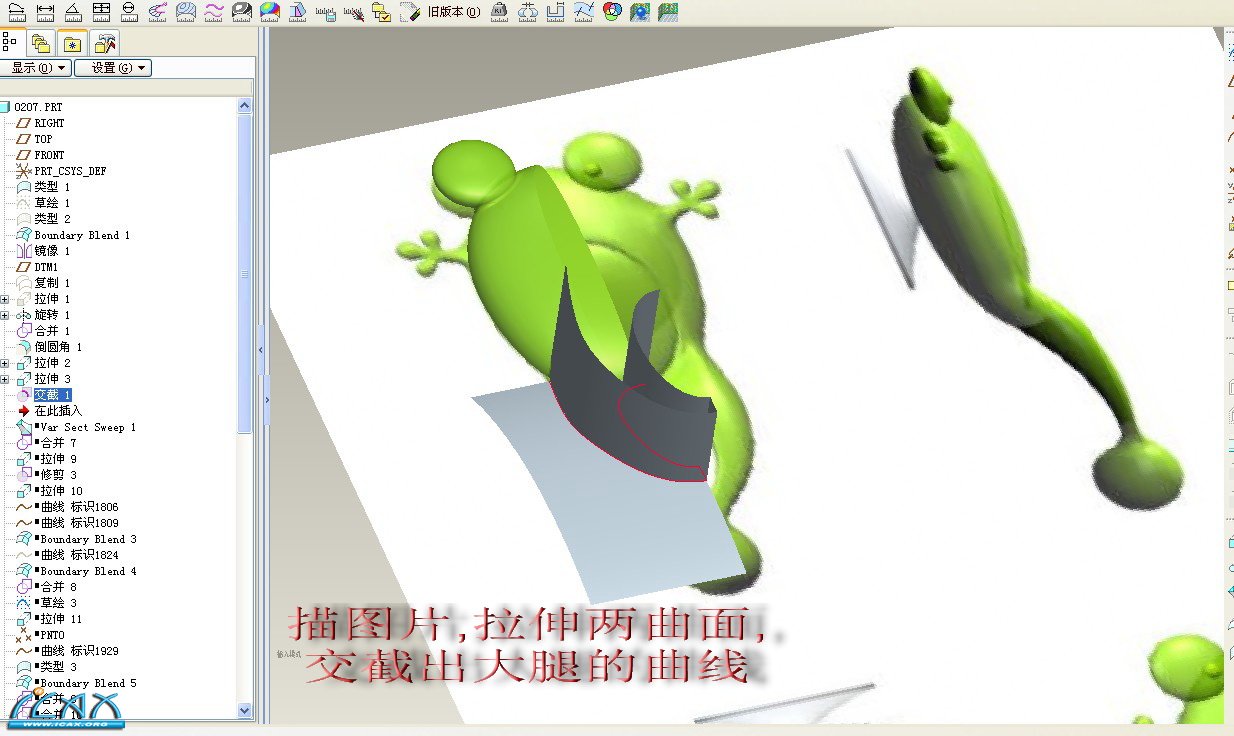Click the pairs clearance analysis icon
Viewport: 1234px width, 736px height.
click(x=528, y=12)
